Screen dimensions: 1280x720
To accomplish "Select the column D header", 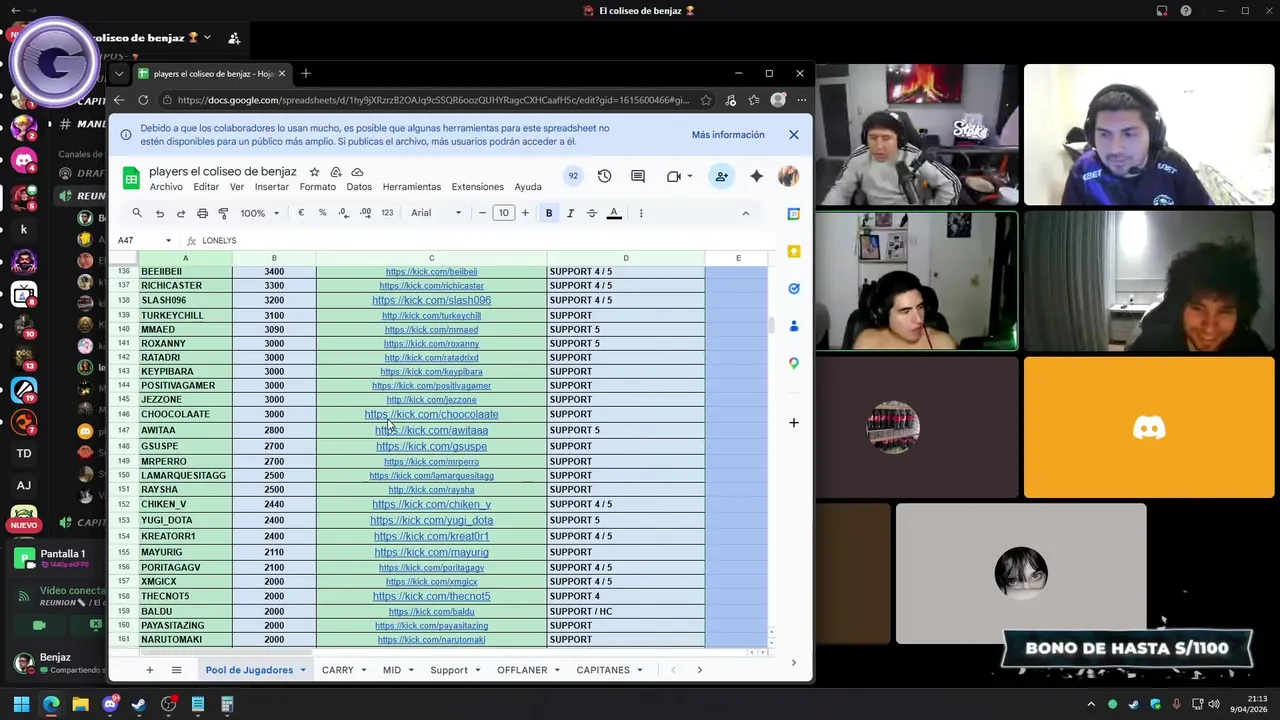I will (626, 258).
